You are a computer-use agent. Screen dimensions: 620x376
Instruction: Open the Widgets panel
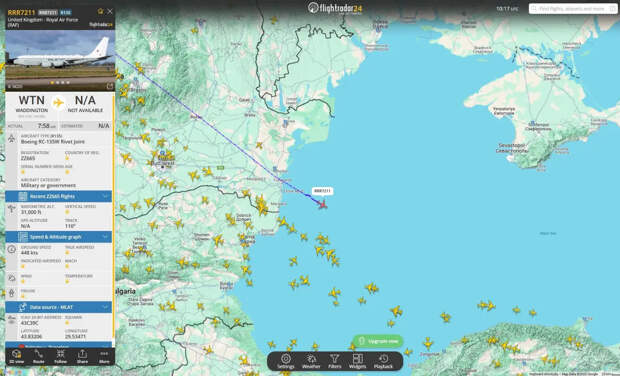click(x=357, y=361)
